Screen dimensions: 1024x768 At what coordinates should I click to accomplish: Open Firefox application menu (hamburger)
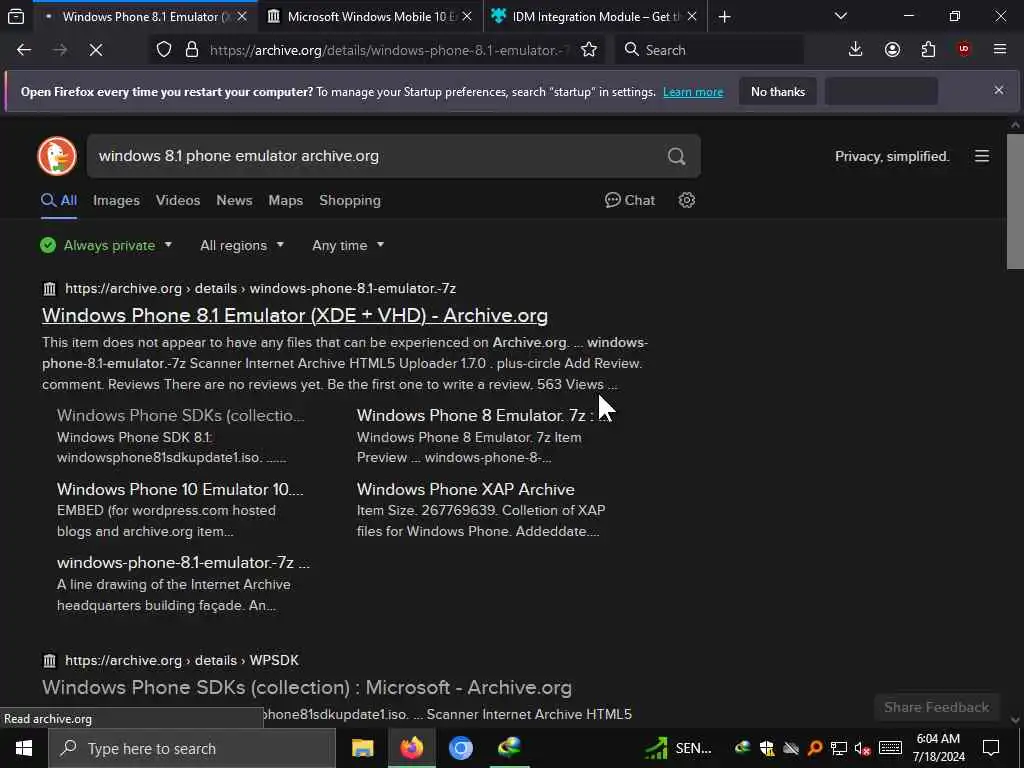pyautogui.click(x=1000, y=50)
